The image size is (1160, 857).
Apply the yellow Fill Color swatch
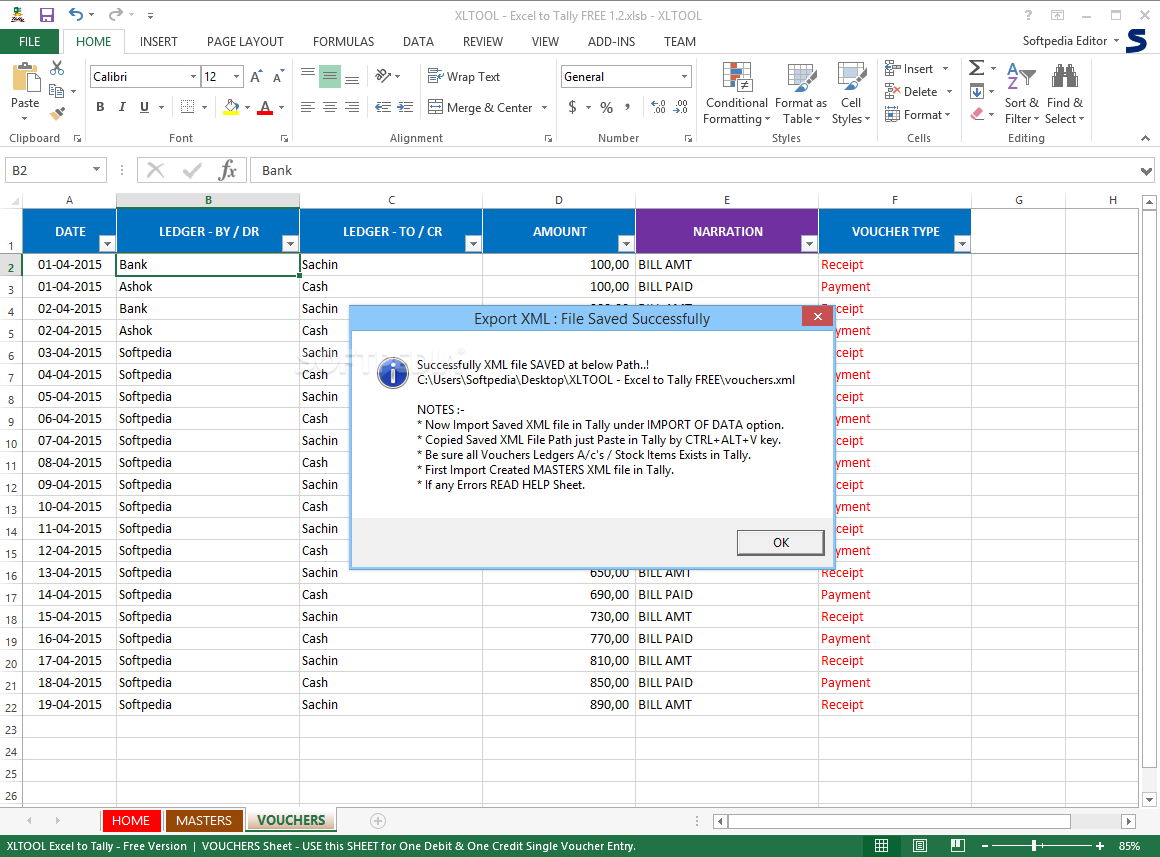pyautogui.click(x=232, y=107)
